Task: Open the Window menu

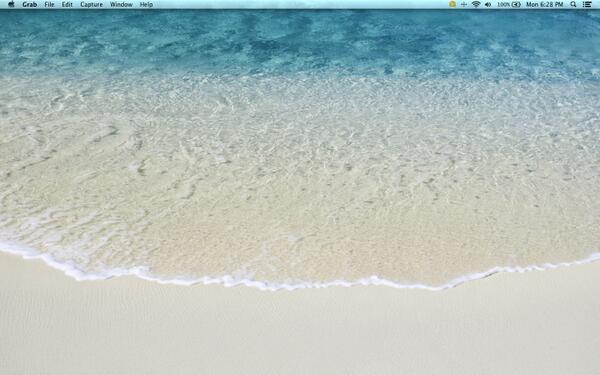Action: [x=121, y=5]
